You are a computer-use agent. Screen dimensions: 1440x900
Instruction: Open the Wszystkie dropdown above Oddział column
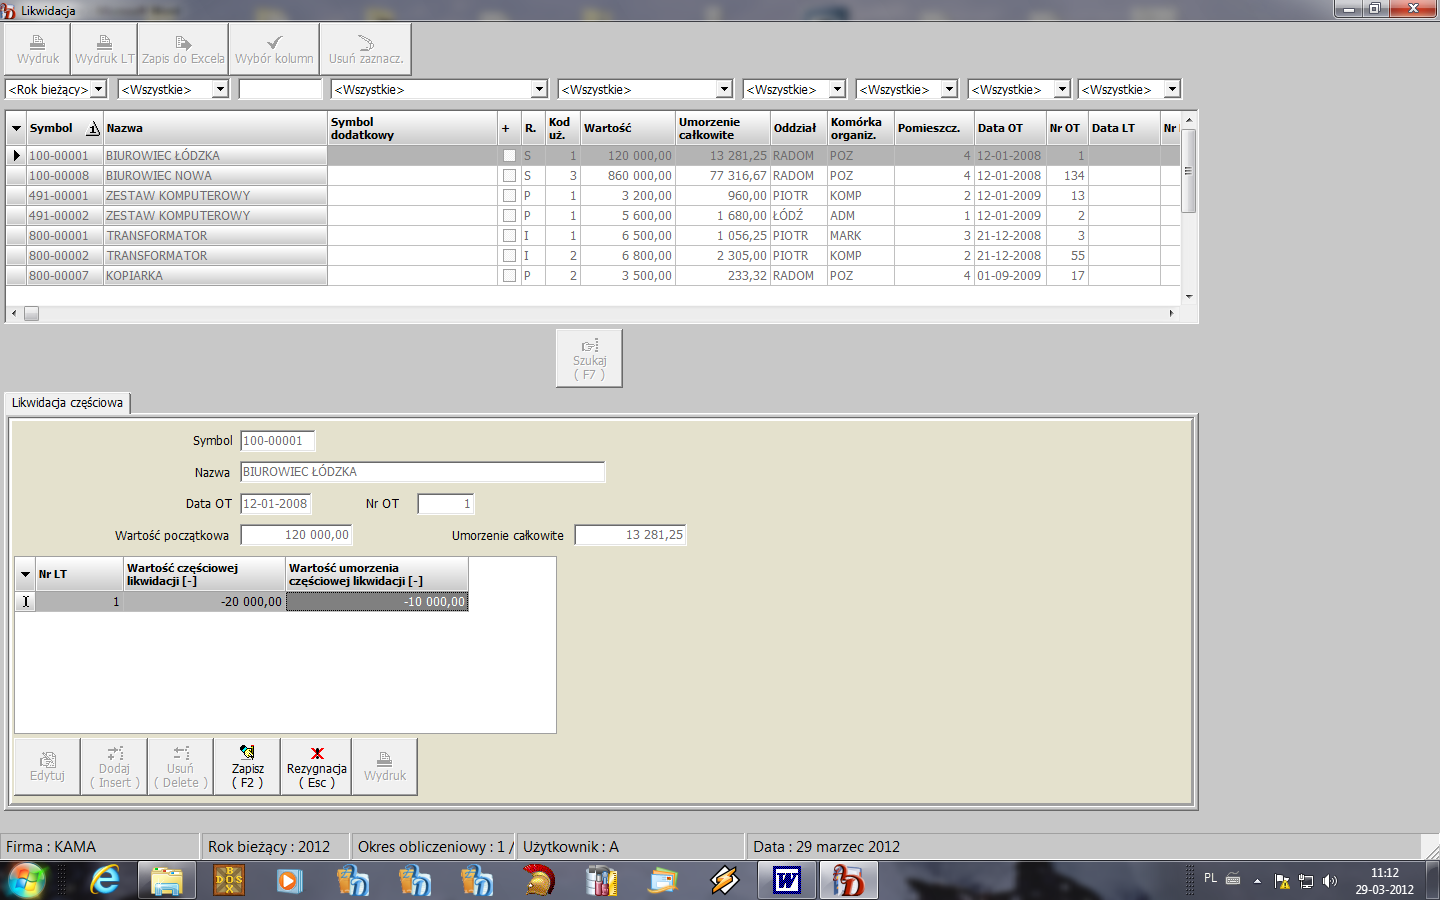pos(838,89)
